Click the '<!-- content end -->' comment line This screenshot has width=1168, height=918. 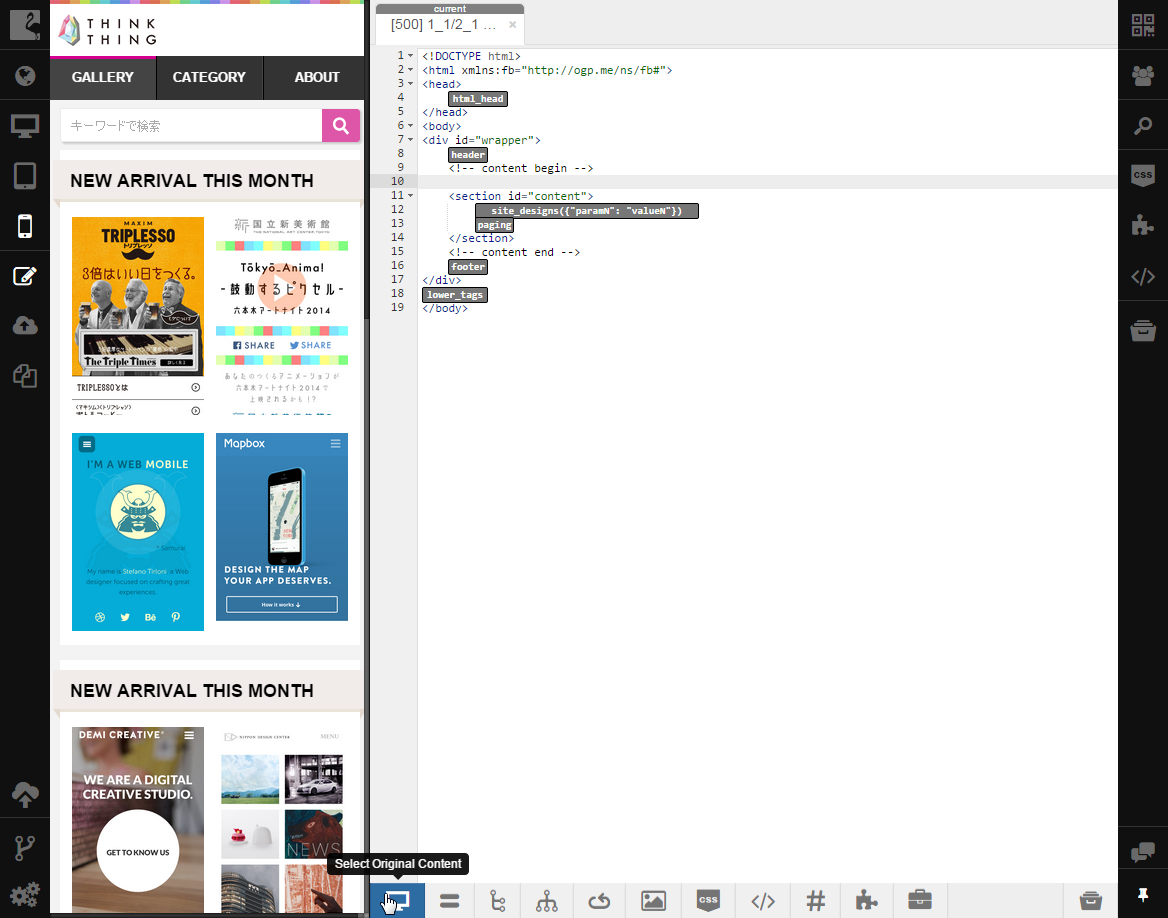tap(514, 253)
